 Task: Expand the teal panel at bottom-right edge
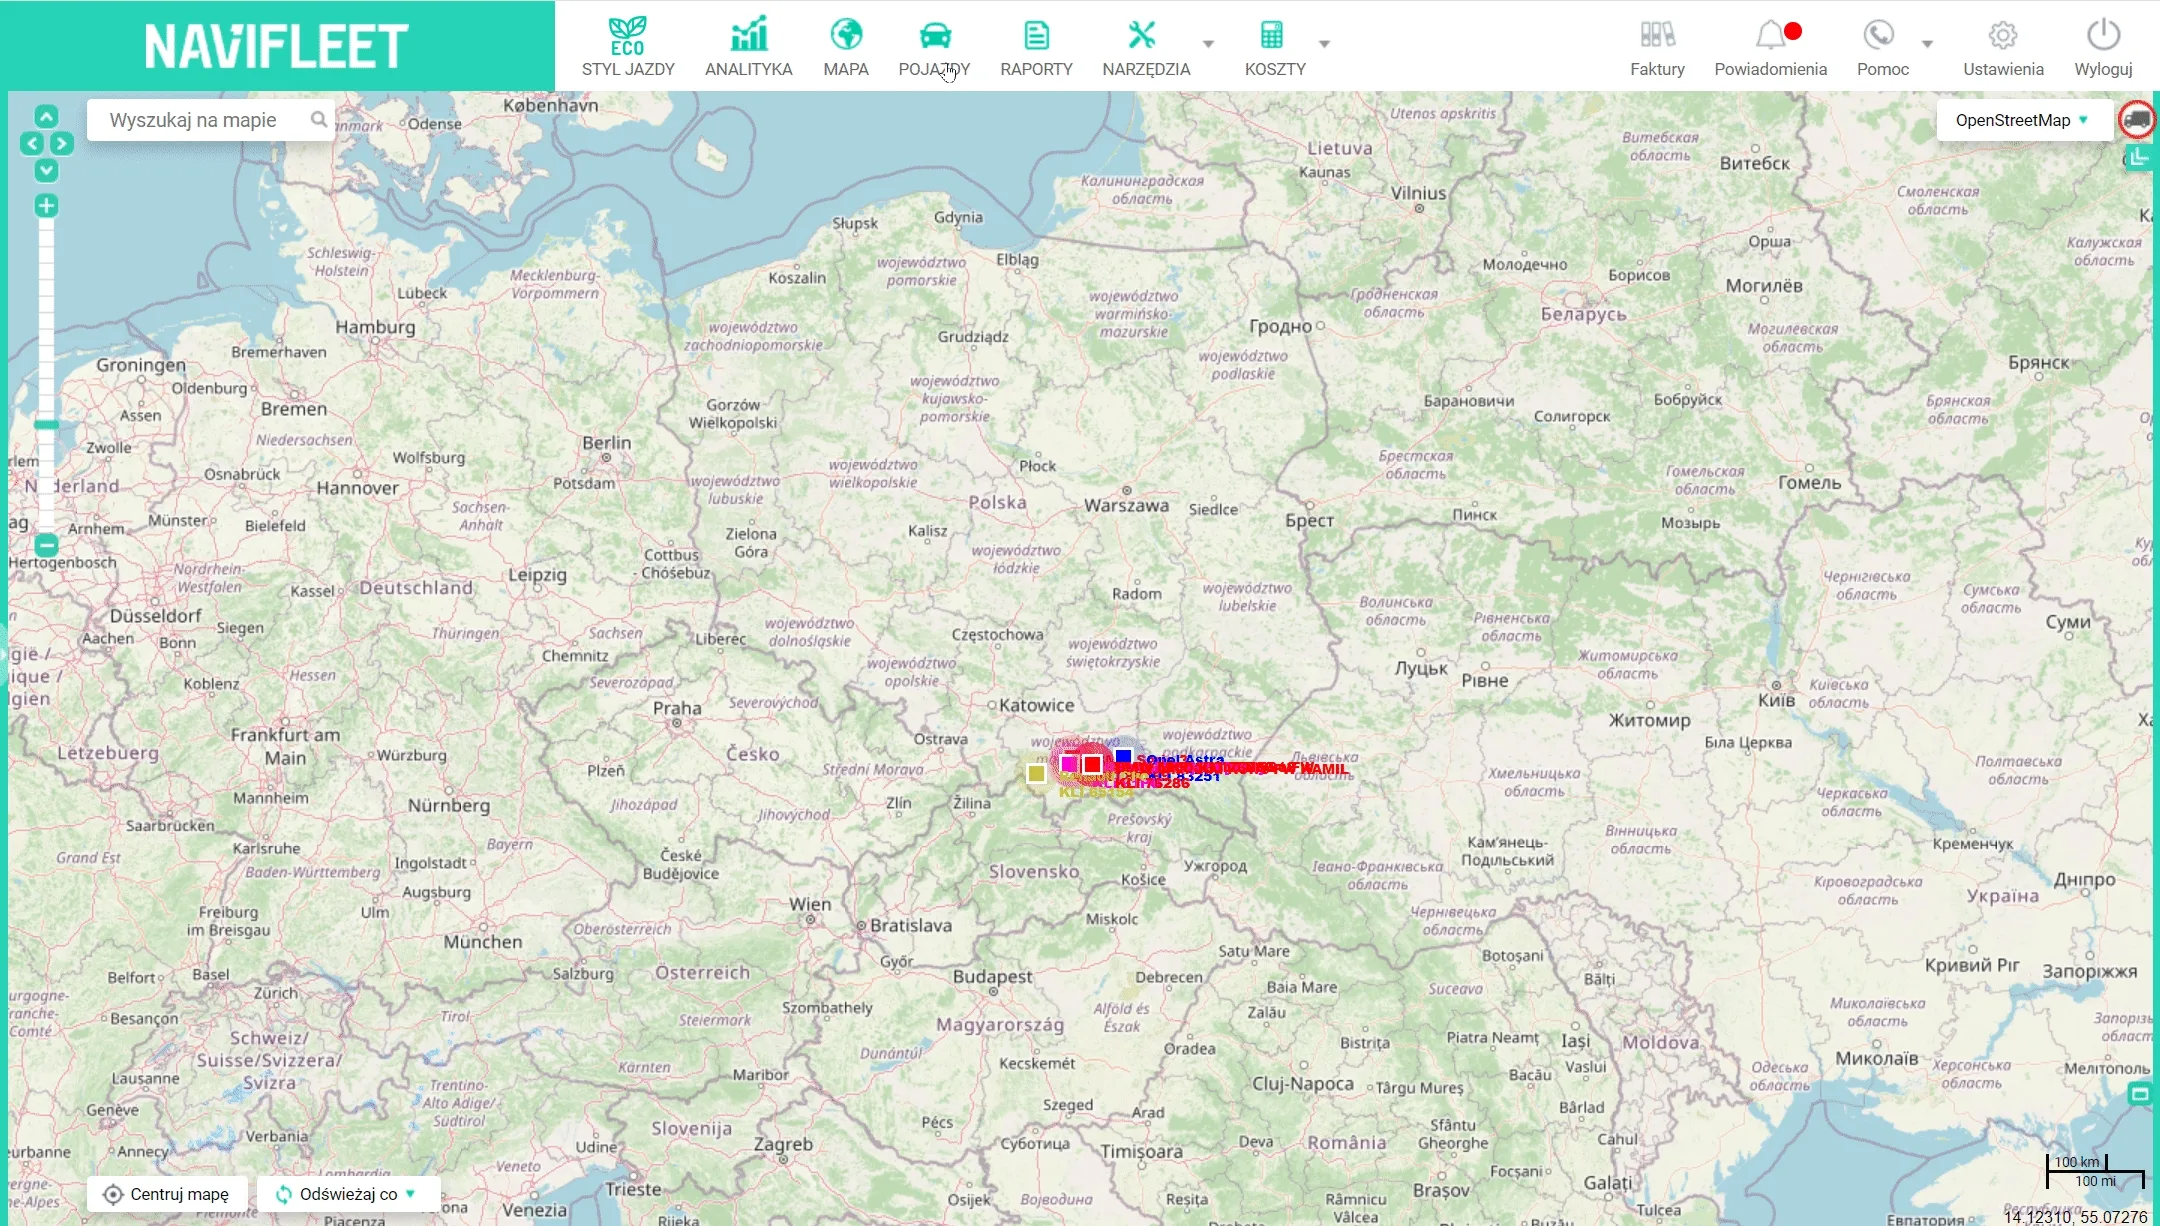(x=2139, y=1093)
